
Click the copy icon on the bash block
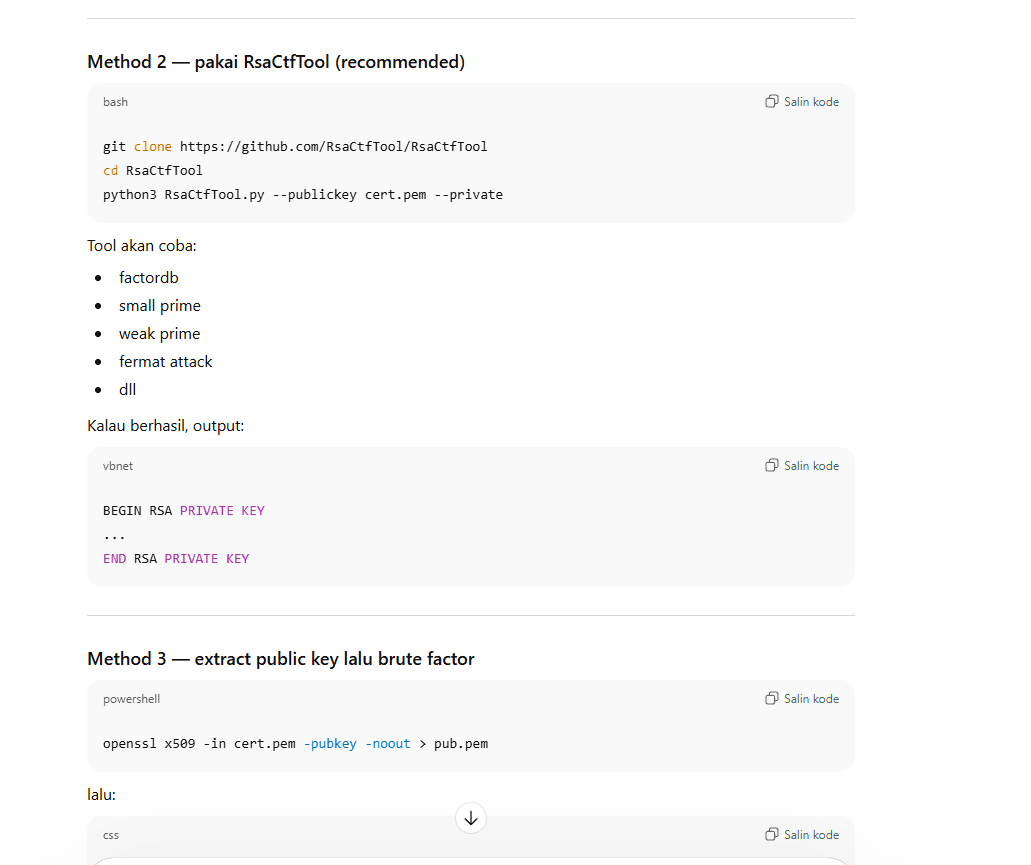pyautogui.click(x=772, y=102)
